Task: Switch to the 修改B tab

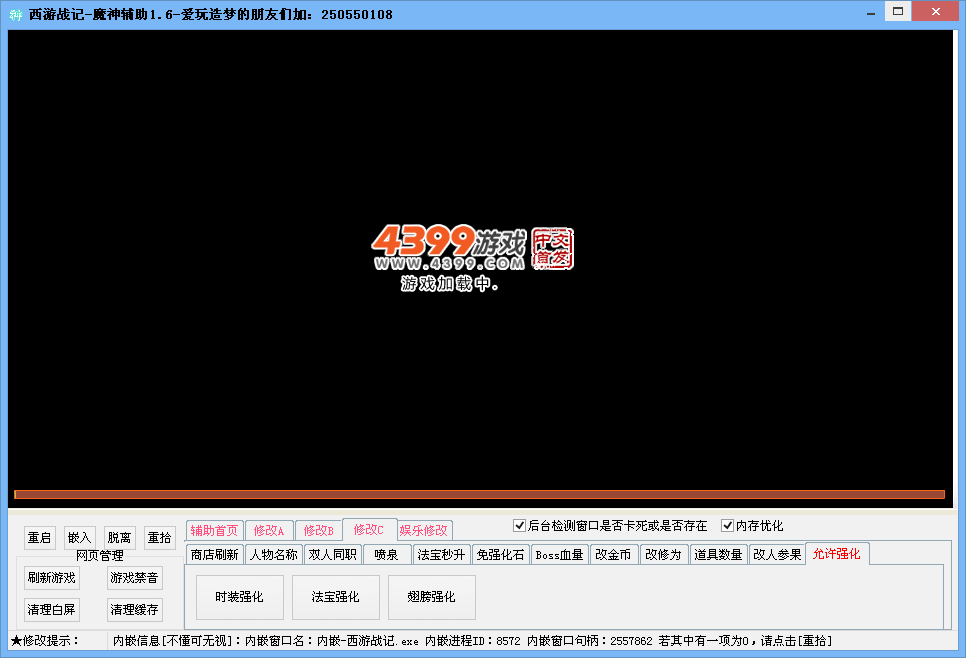Action: (x=319, y=530)
